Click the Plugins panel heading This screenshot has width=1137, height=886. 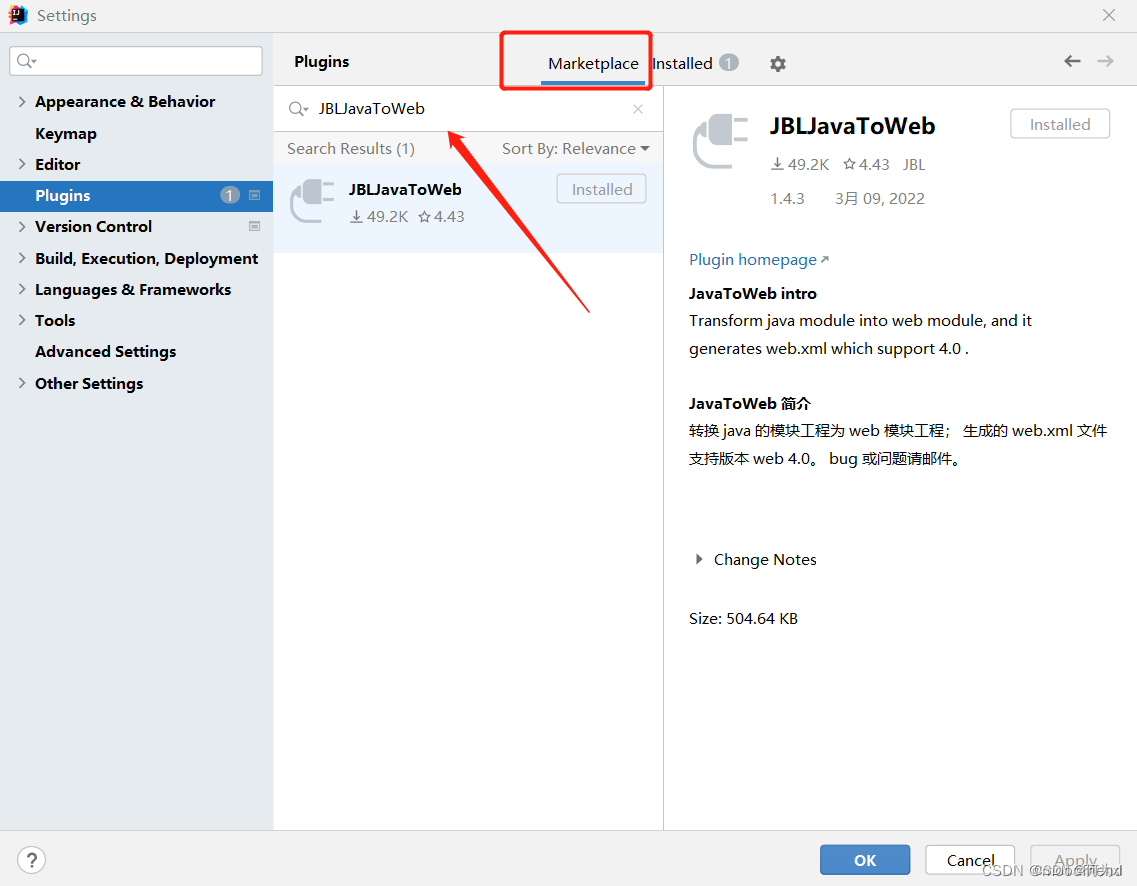(321, 62)
